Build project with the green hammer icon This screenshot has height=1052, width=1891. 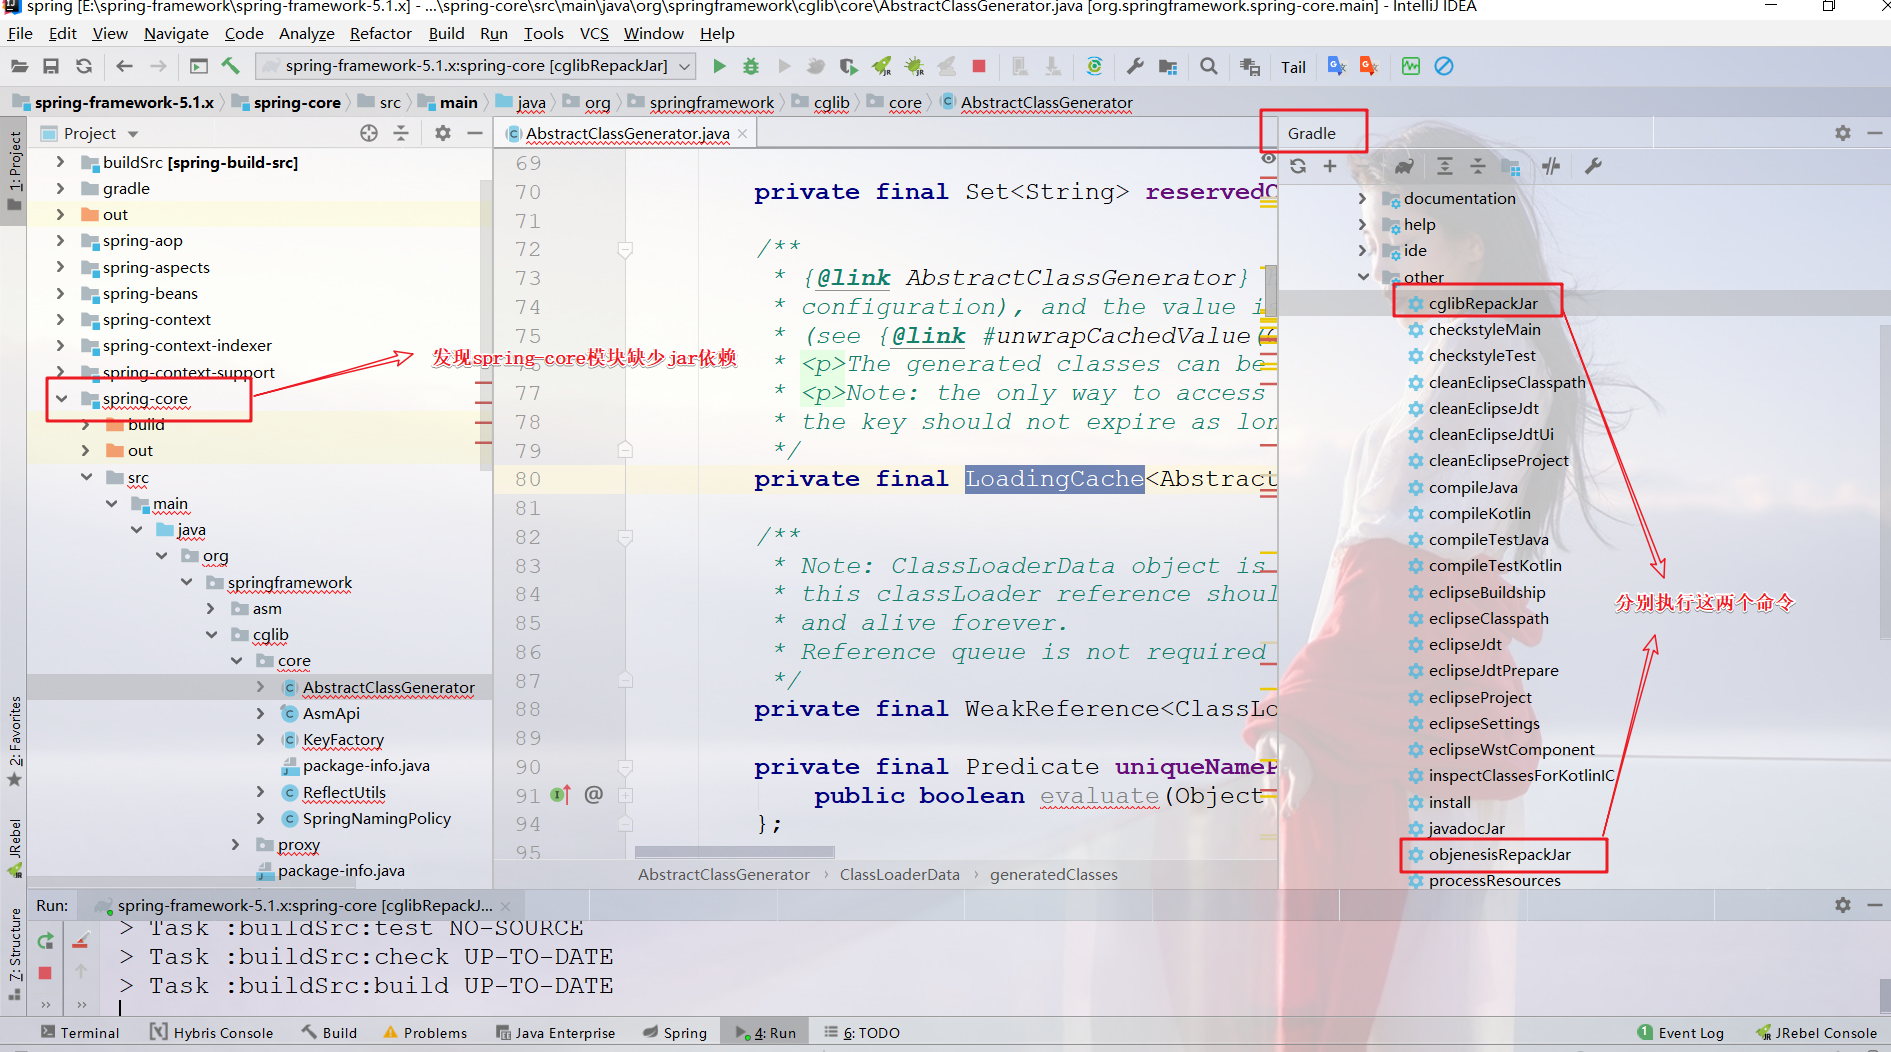tap(231, 66)
